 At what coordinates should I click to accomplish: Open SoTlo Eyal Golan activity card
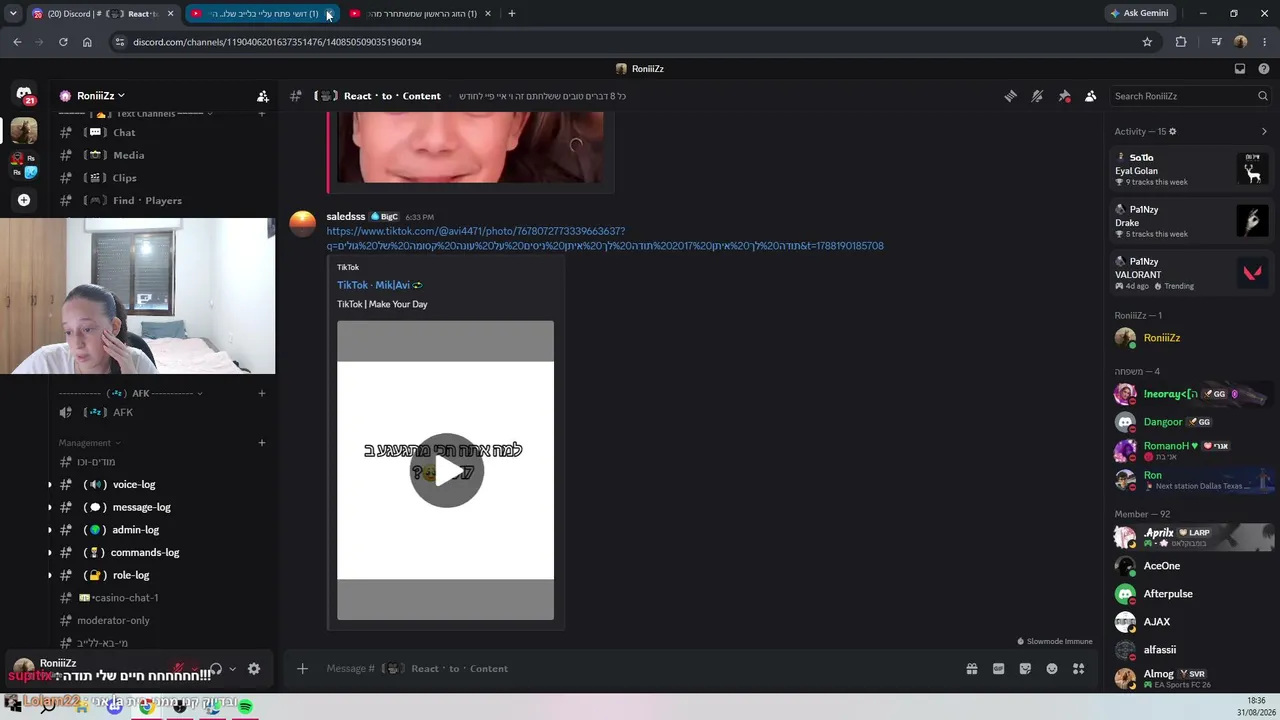point(1192,170)
